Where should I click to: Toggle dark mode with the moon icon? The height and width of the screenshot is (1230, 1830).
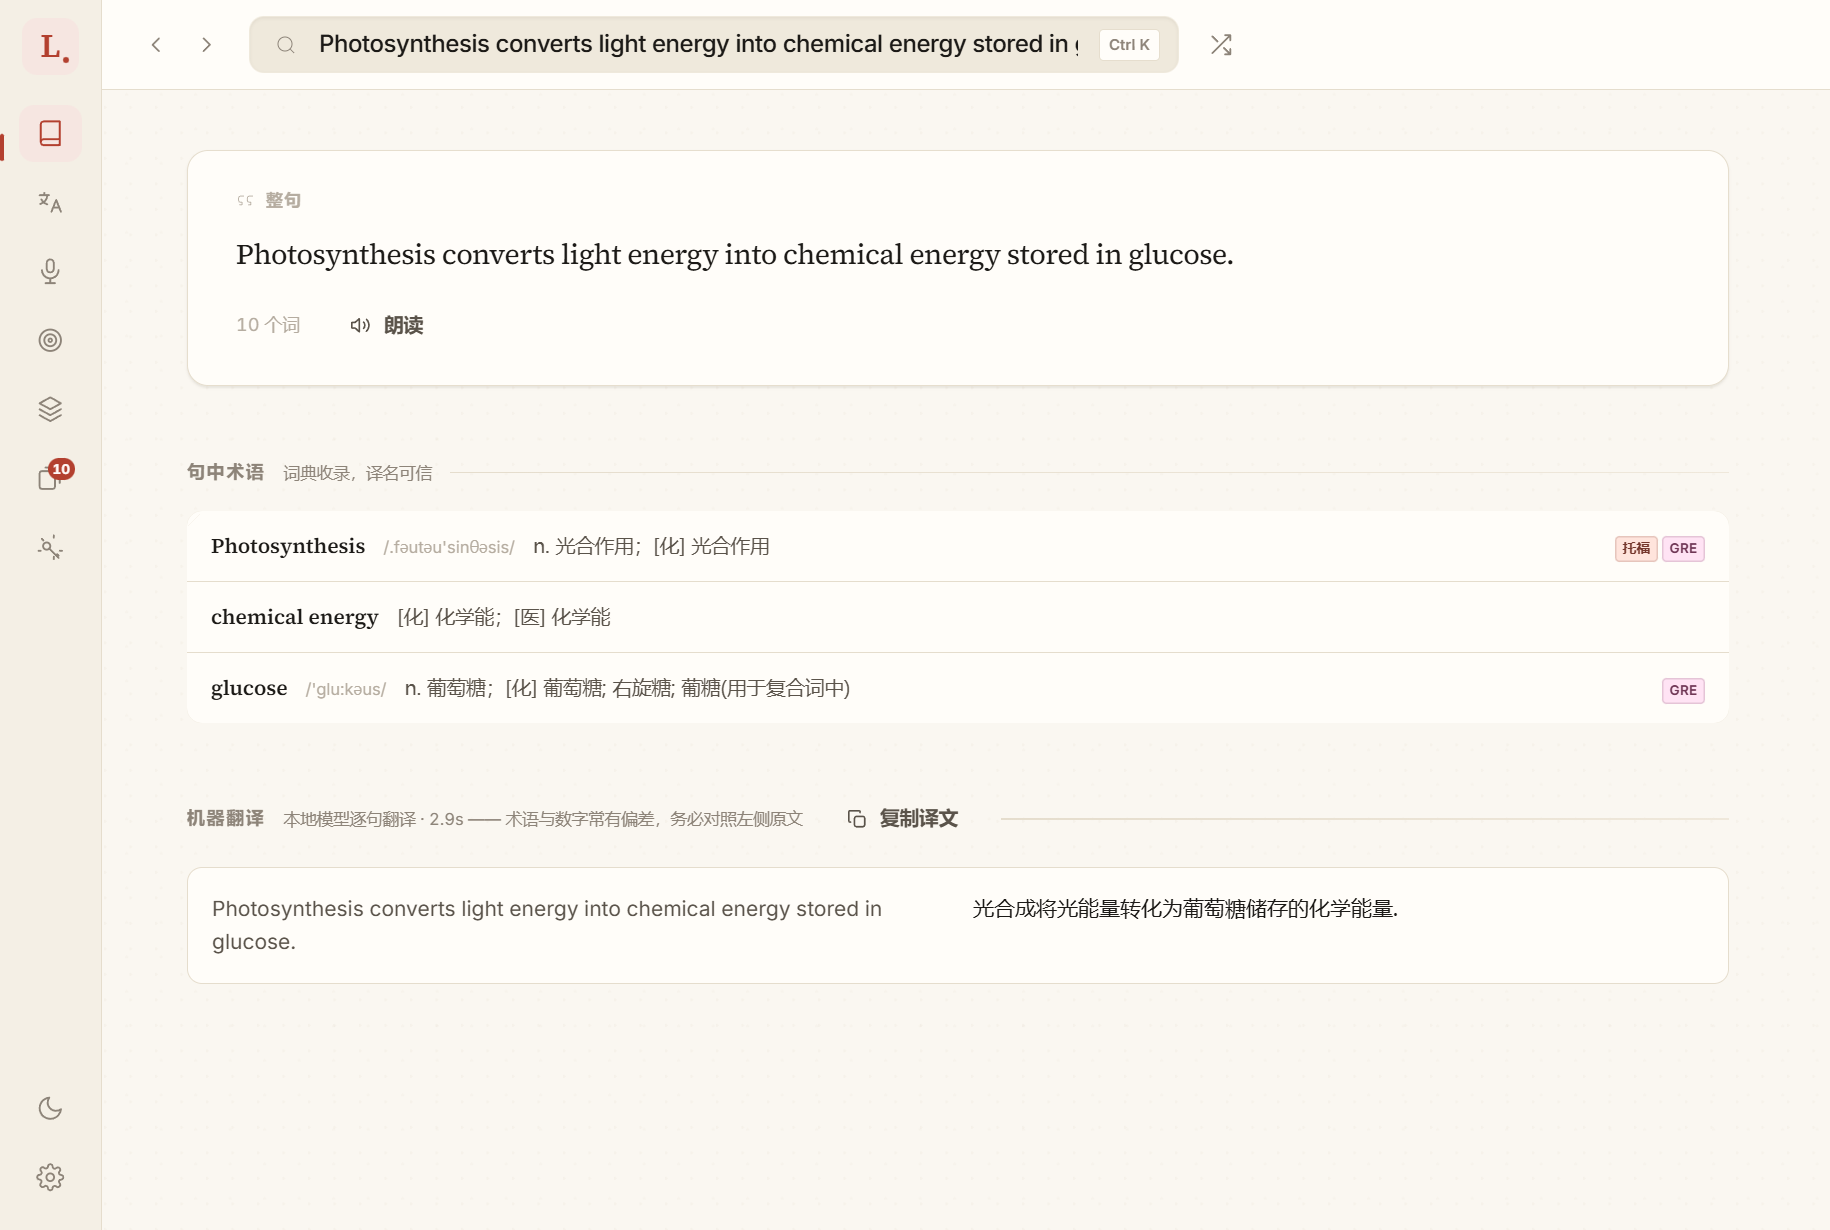tap(51, 1108)
